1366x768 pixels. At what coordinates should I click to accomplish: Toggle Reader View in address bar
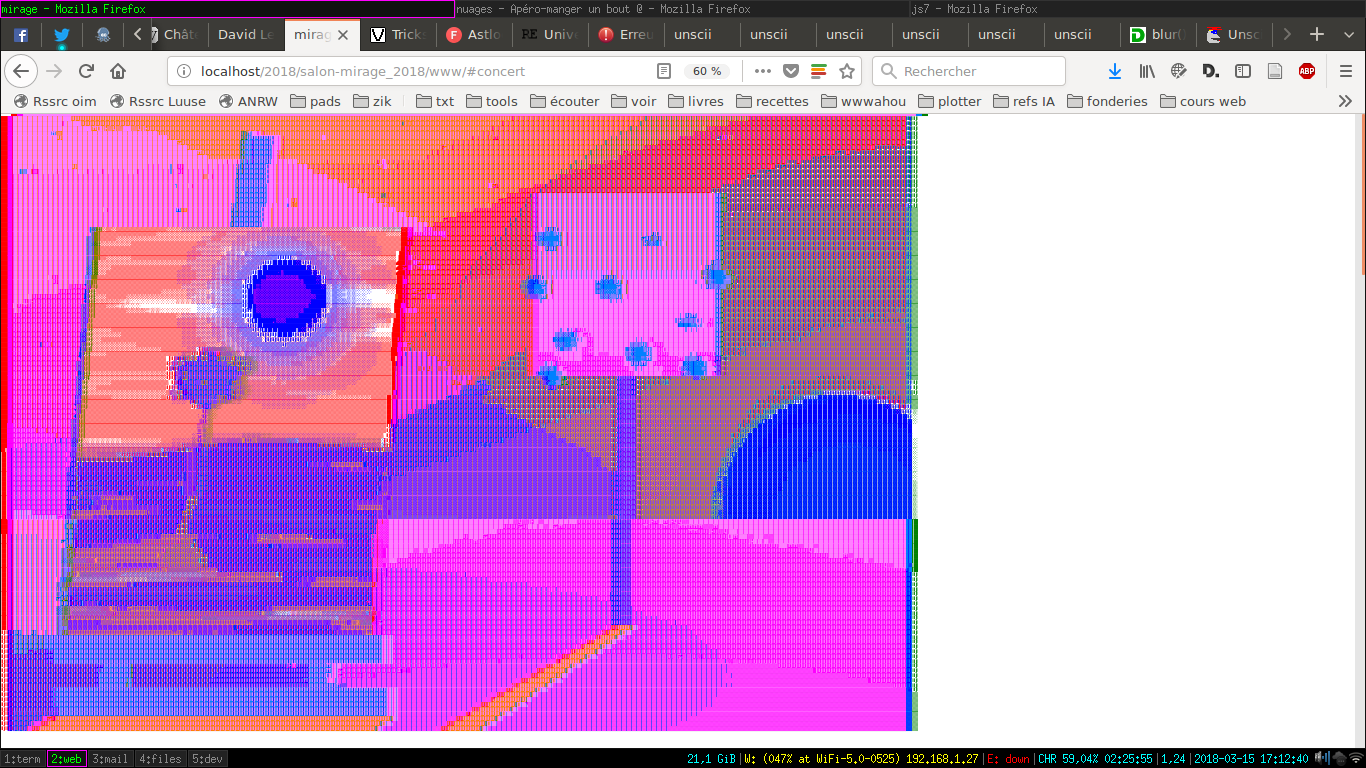click(664, 71)
